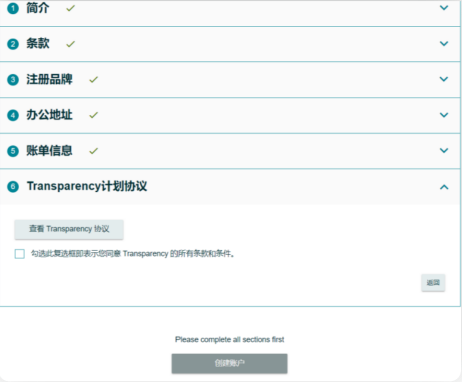462x382 pixels.
Task: Open the 注册品牌 section title
Action: (49, 79)
